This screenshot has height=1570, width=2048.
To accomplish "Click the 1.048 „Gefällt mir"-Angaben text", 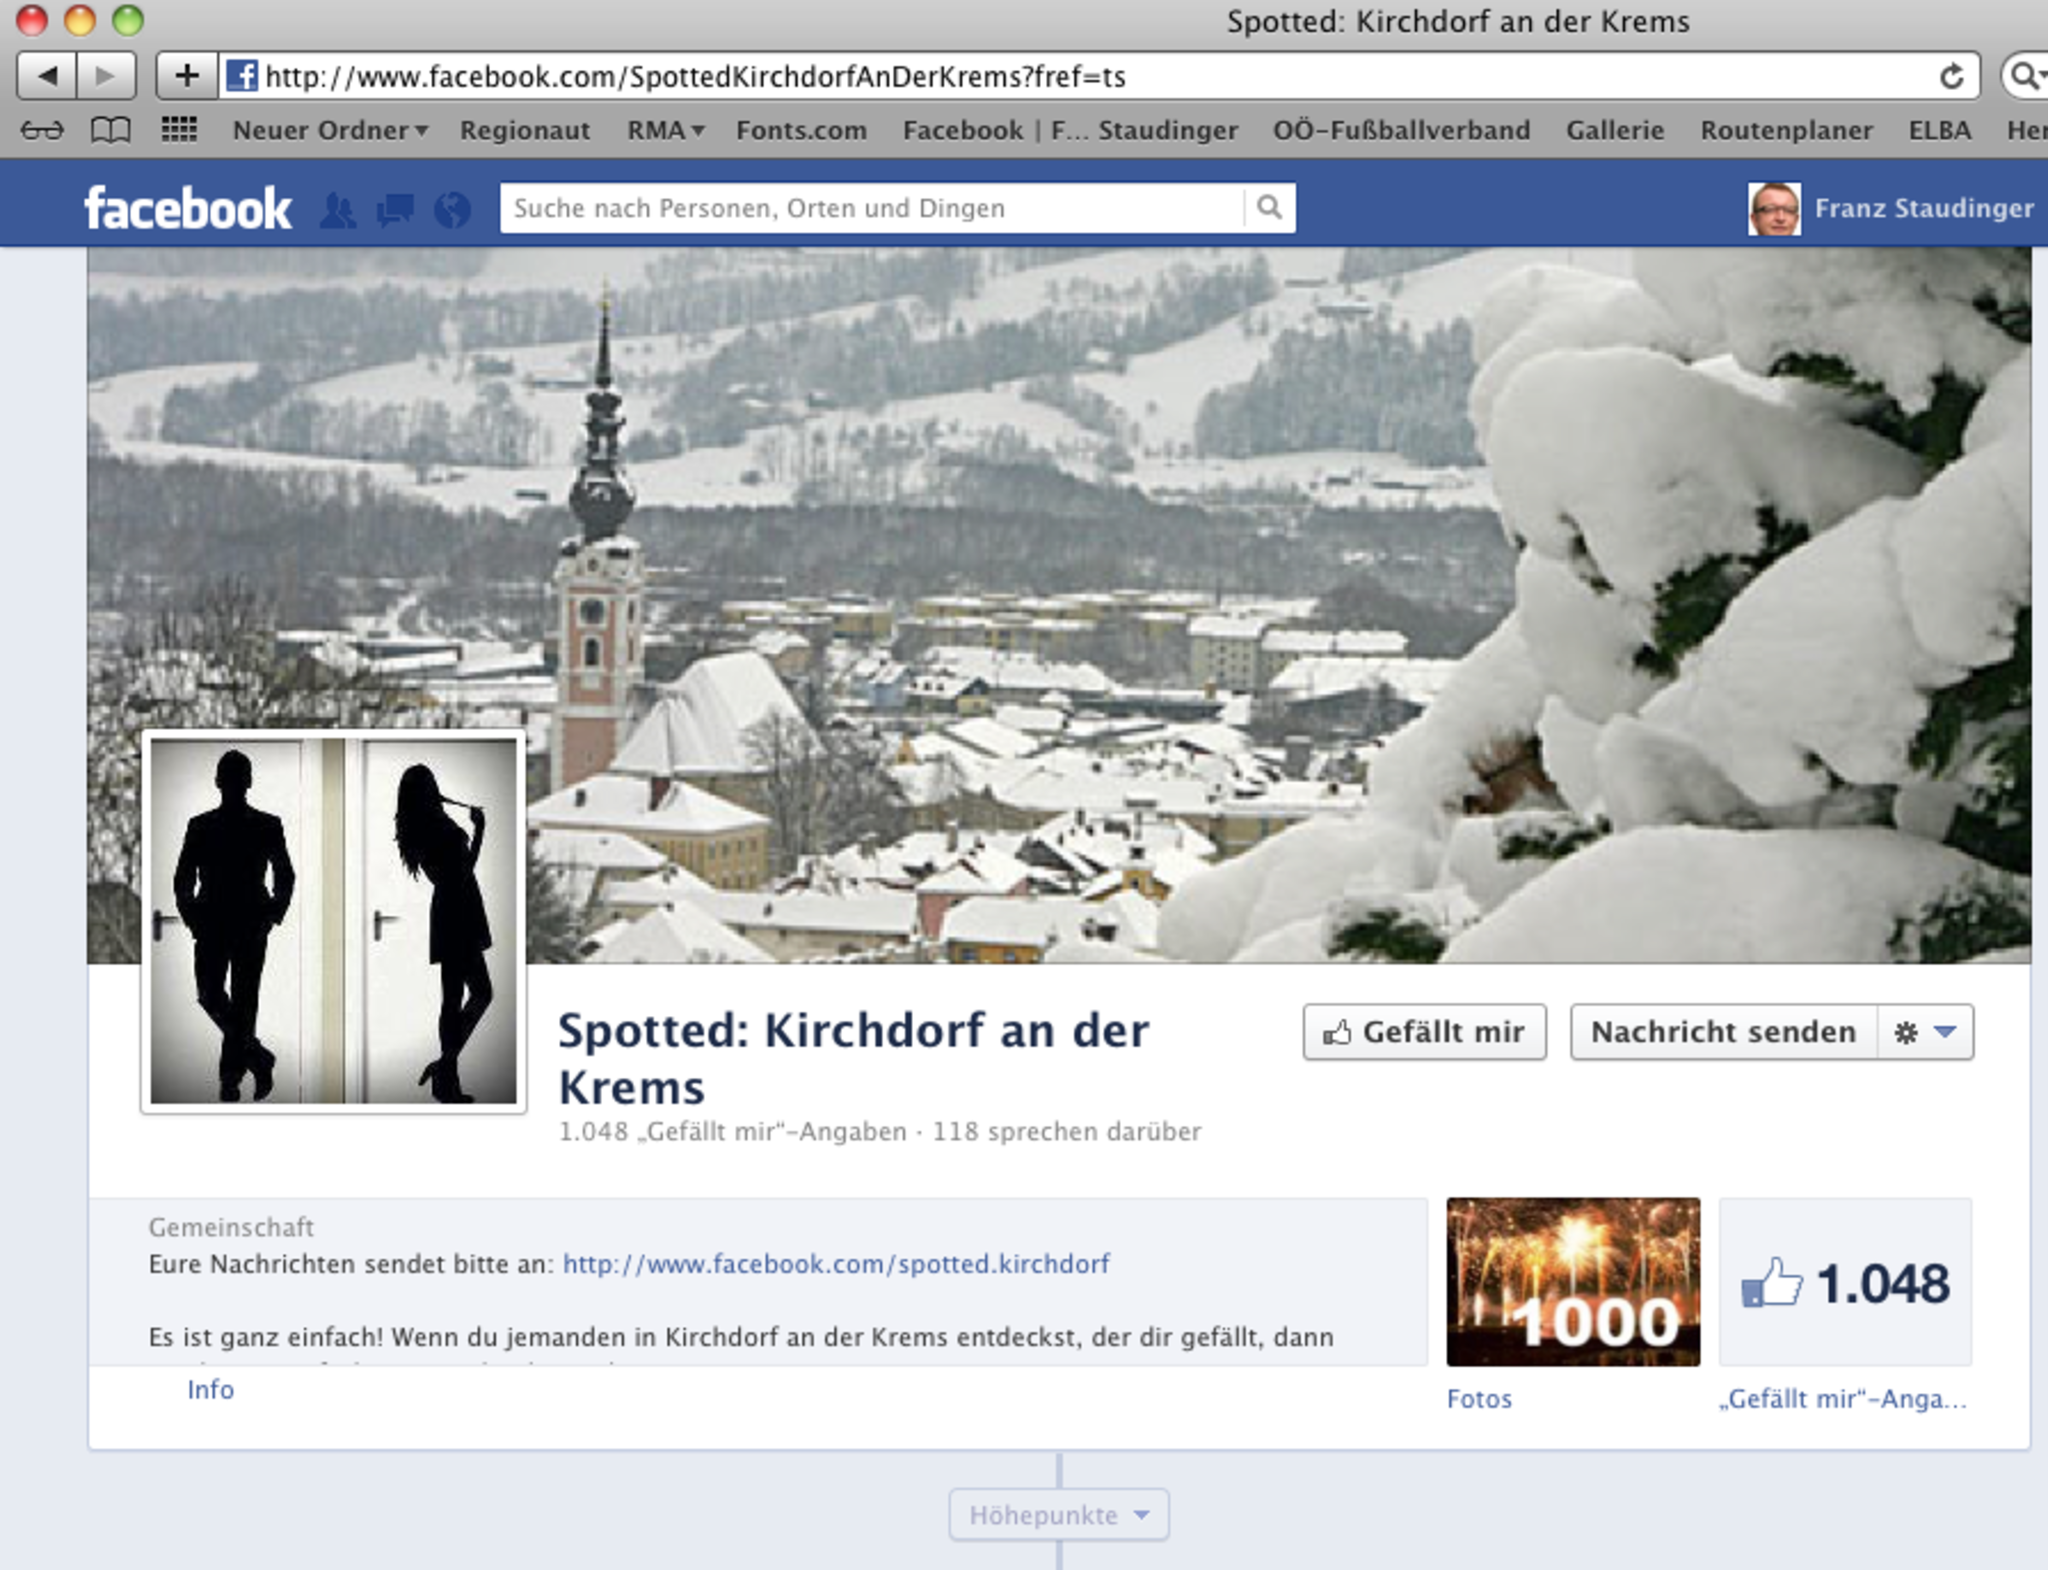I will coord(732,1132).
